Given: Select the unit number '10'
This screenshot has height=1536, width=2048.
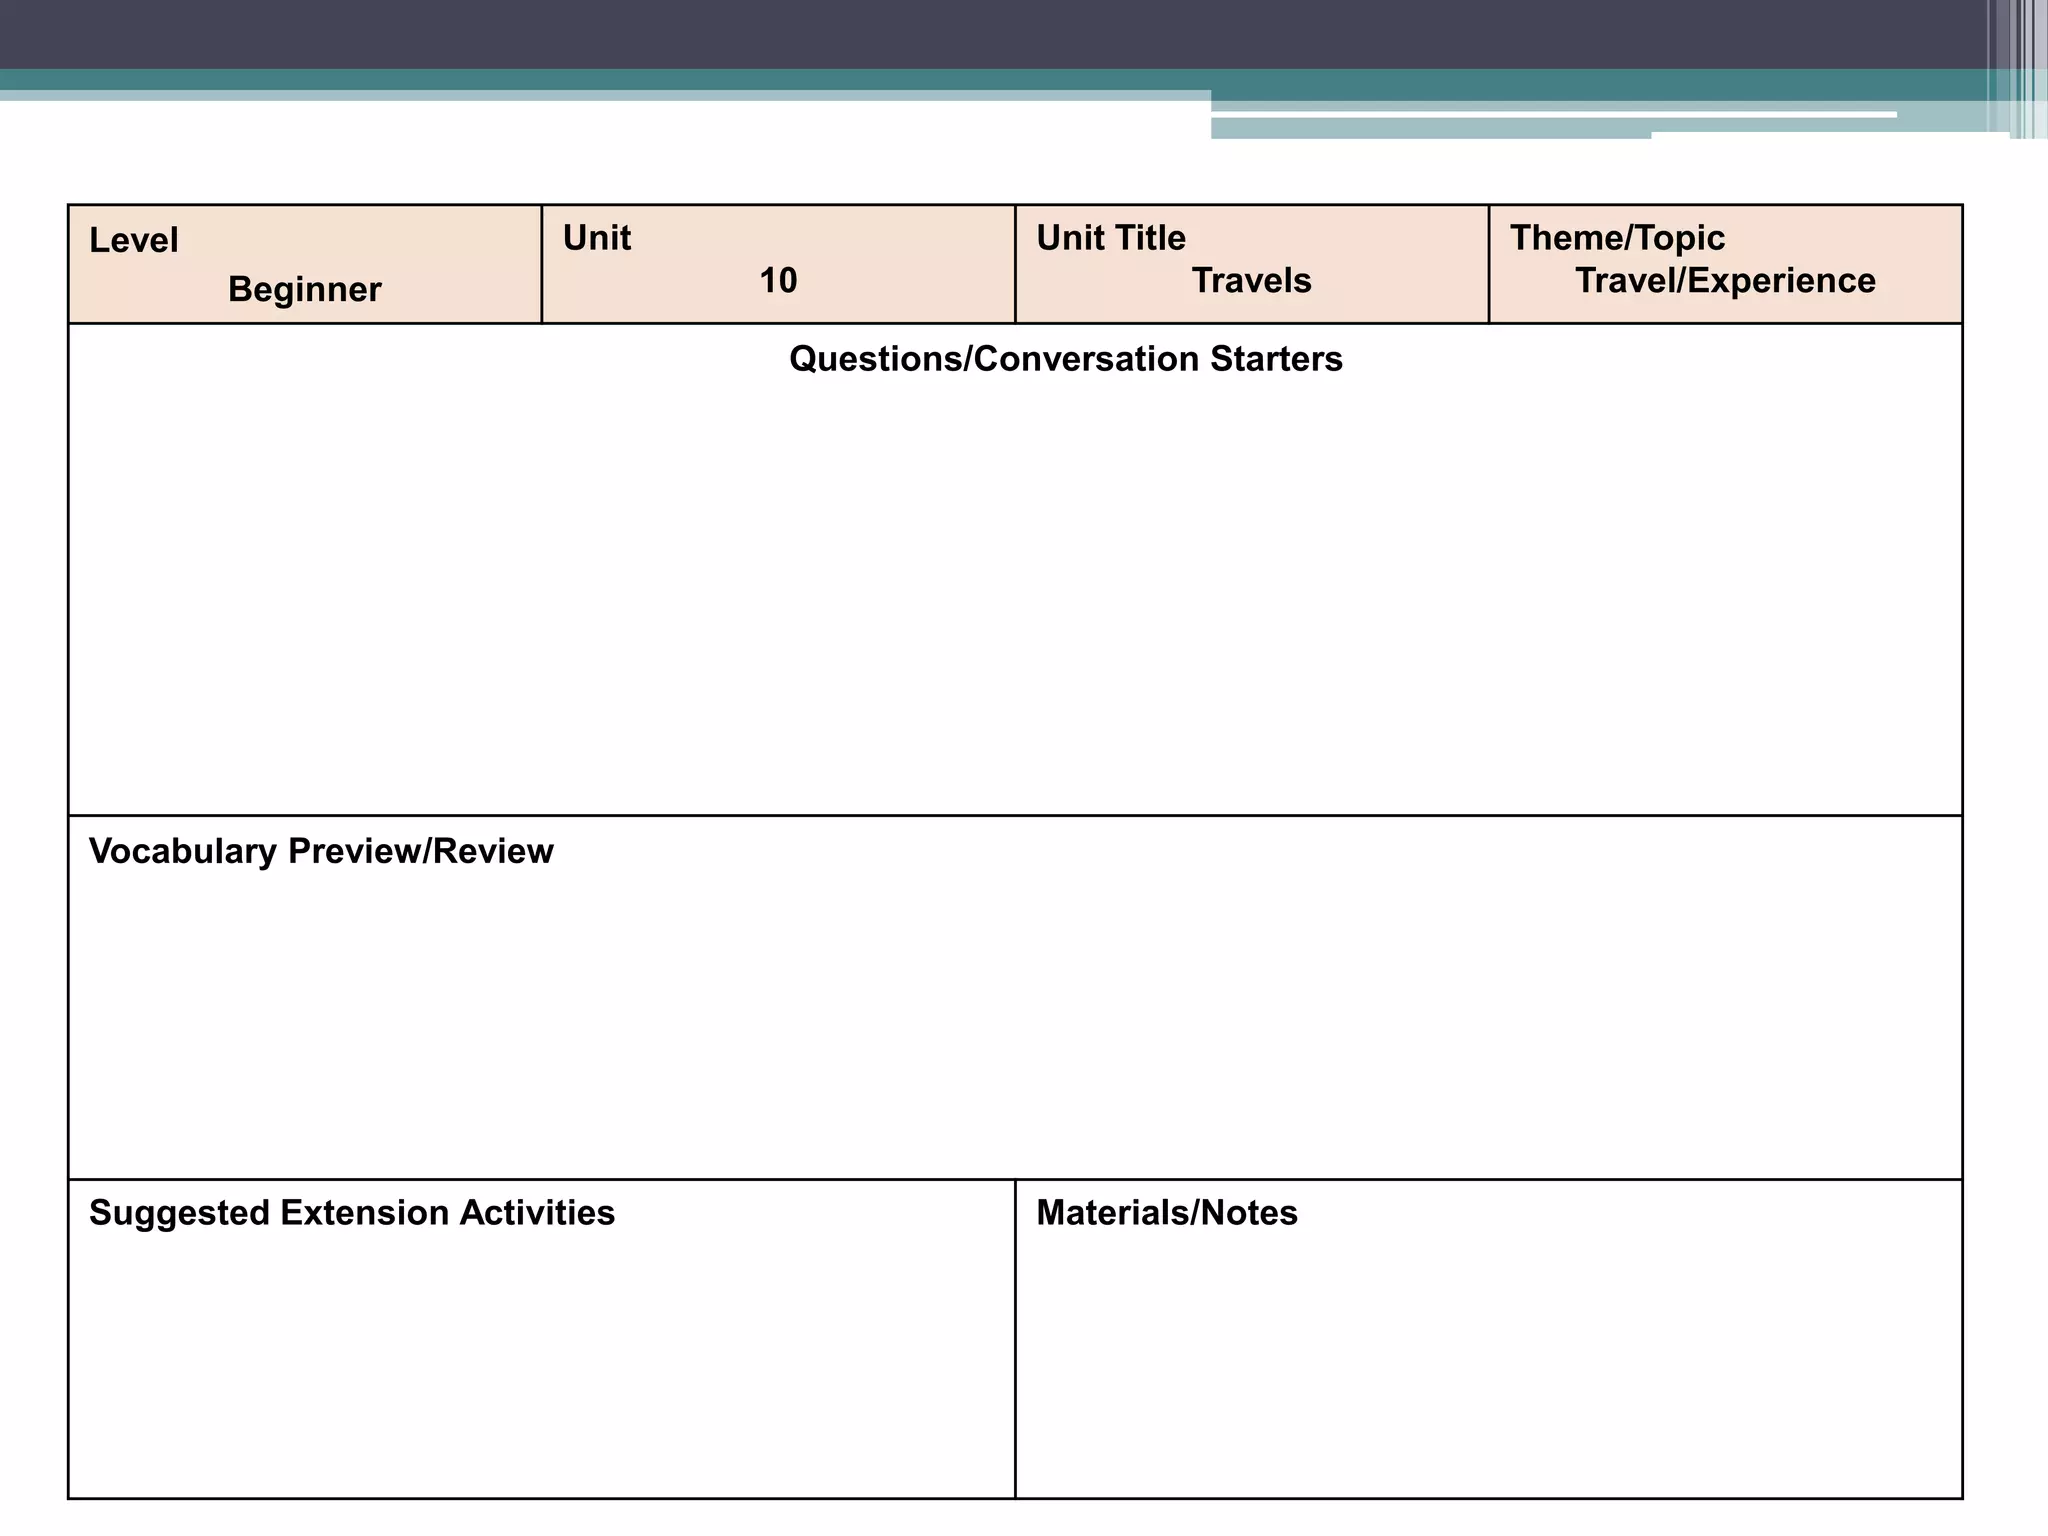Looking at the screenshot, I should coord(778,280).
